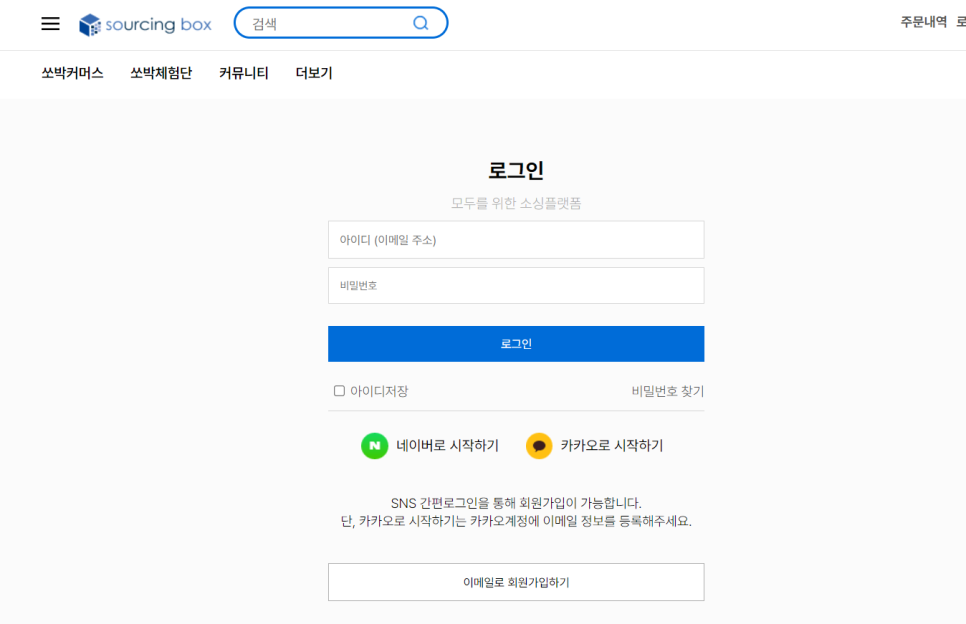This screenshot has height=624, width=966.
Task: Select 네이버로 시작하기 text
Action: click(447, 445)
